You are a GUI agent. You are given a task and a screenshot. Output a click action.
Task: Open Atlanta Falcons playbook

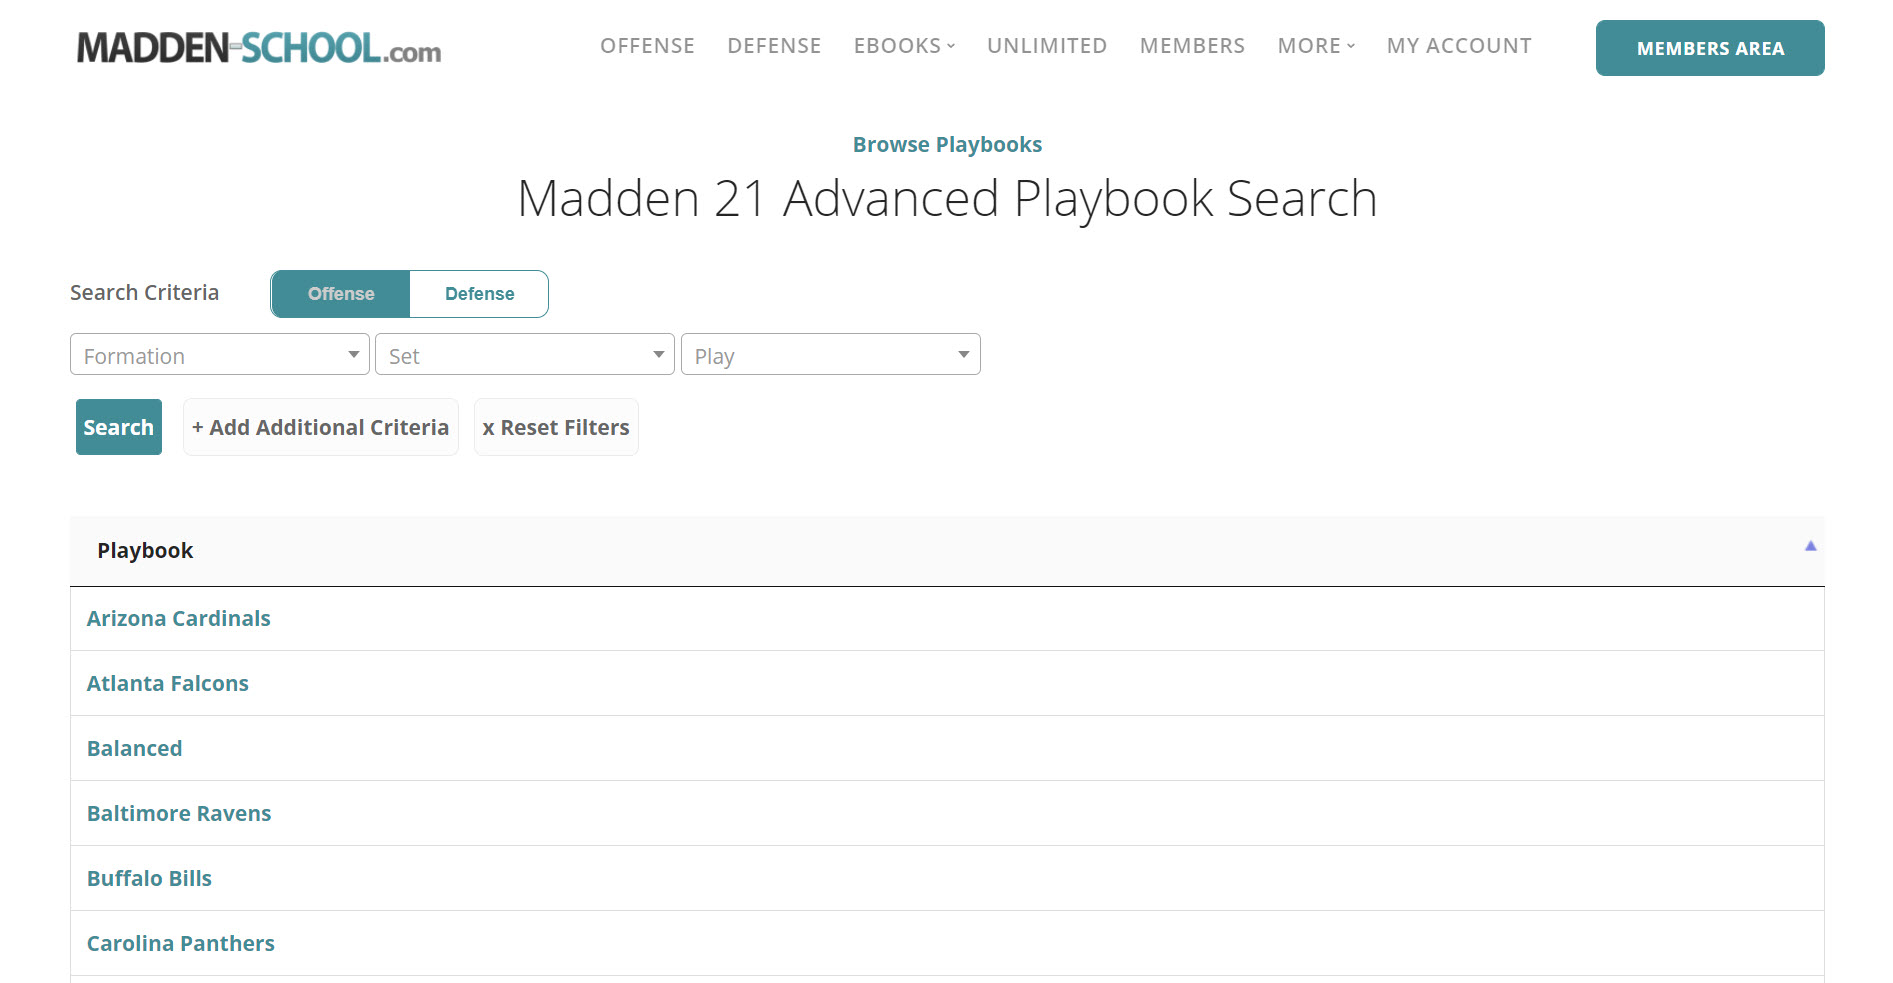coord(168,684)
